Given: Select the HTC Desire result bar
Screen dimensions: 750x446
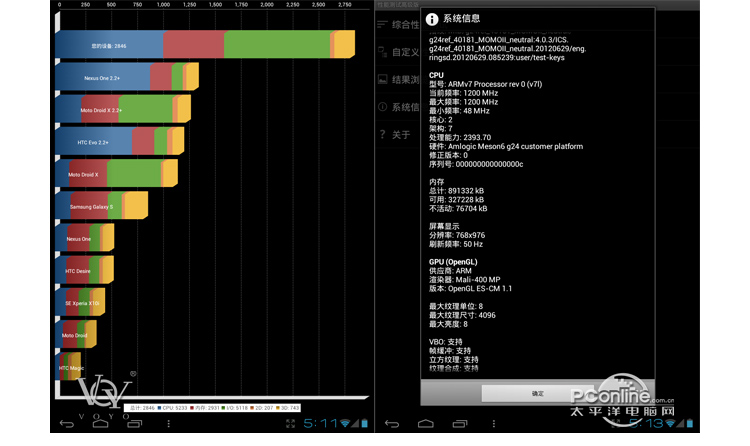Looking at the screenshot, I should (x=84, y=269).
